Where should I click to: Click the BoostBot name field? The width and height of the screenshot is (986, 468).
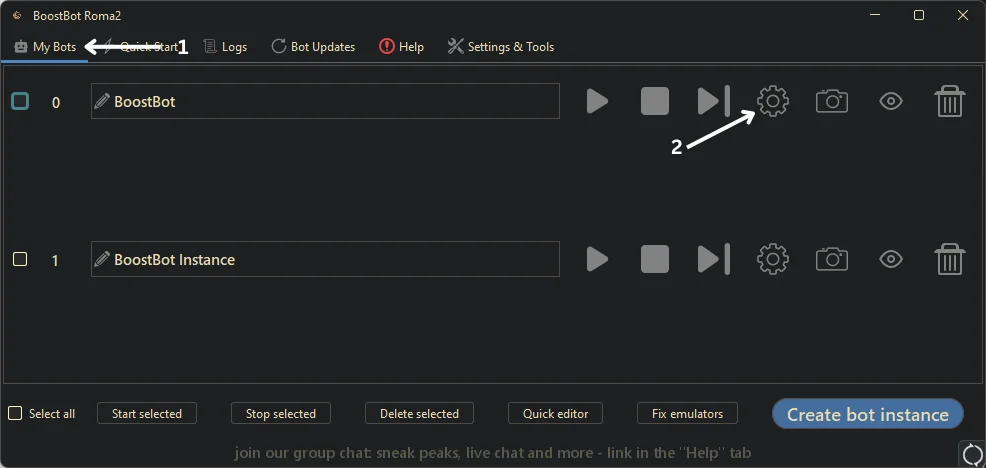325,101
